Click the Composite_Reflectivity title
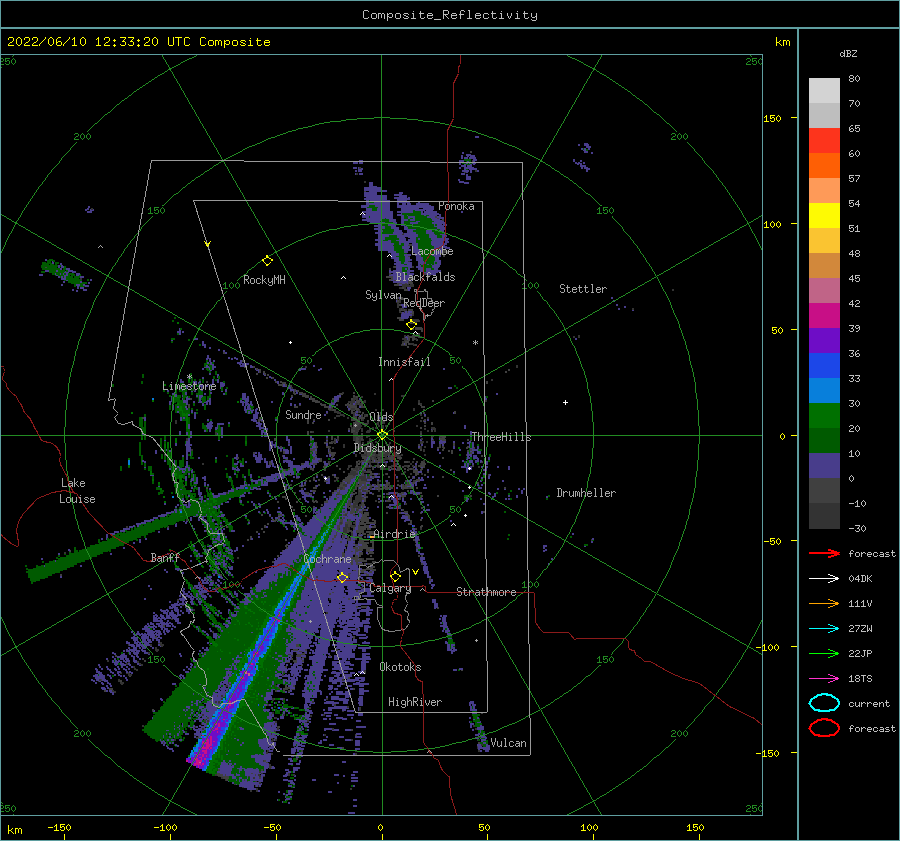900x841 pixels. point(449,15)
